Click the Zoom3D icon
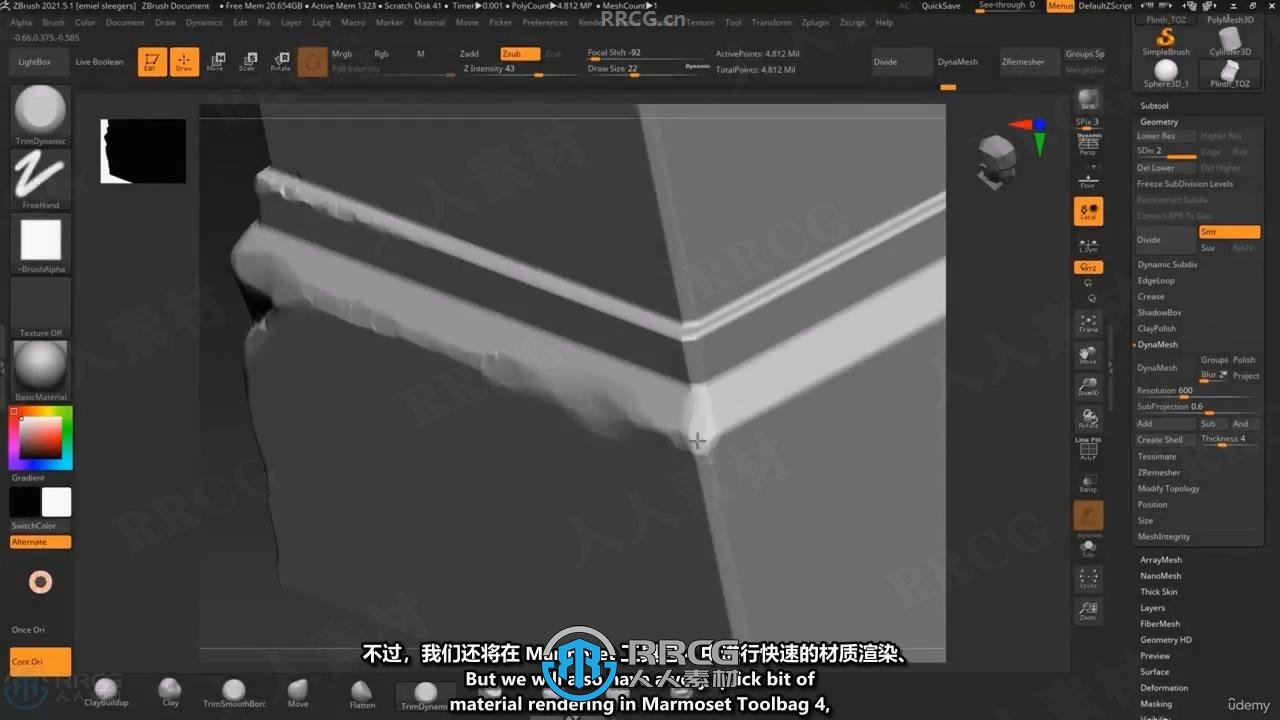The image size is (1280, 720). click(x=1088, y=387)
